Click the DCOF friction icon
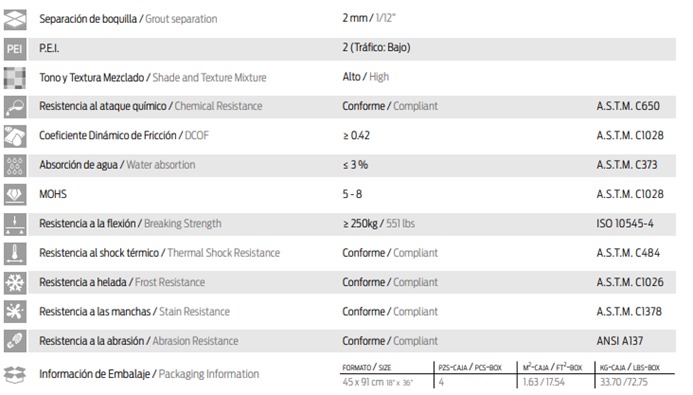 click(x=15, y=136)
